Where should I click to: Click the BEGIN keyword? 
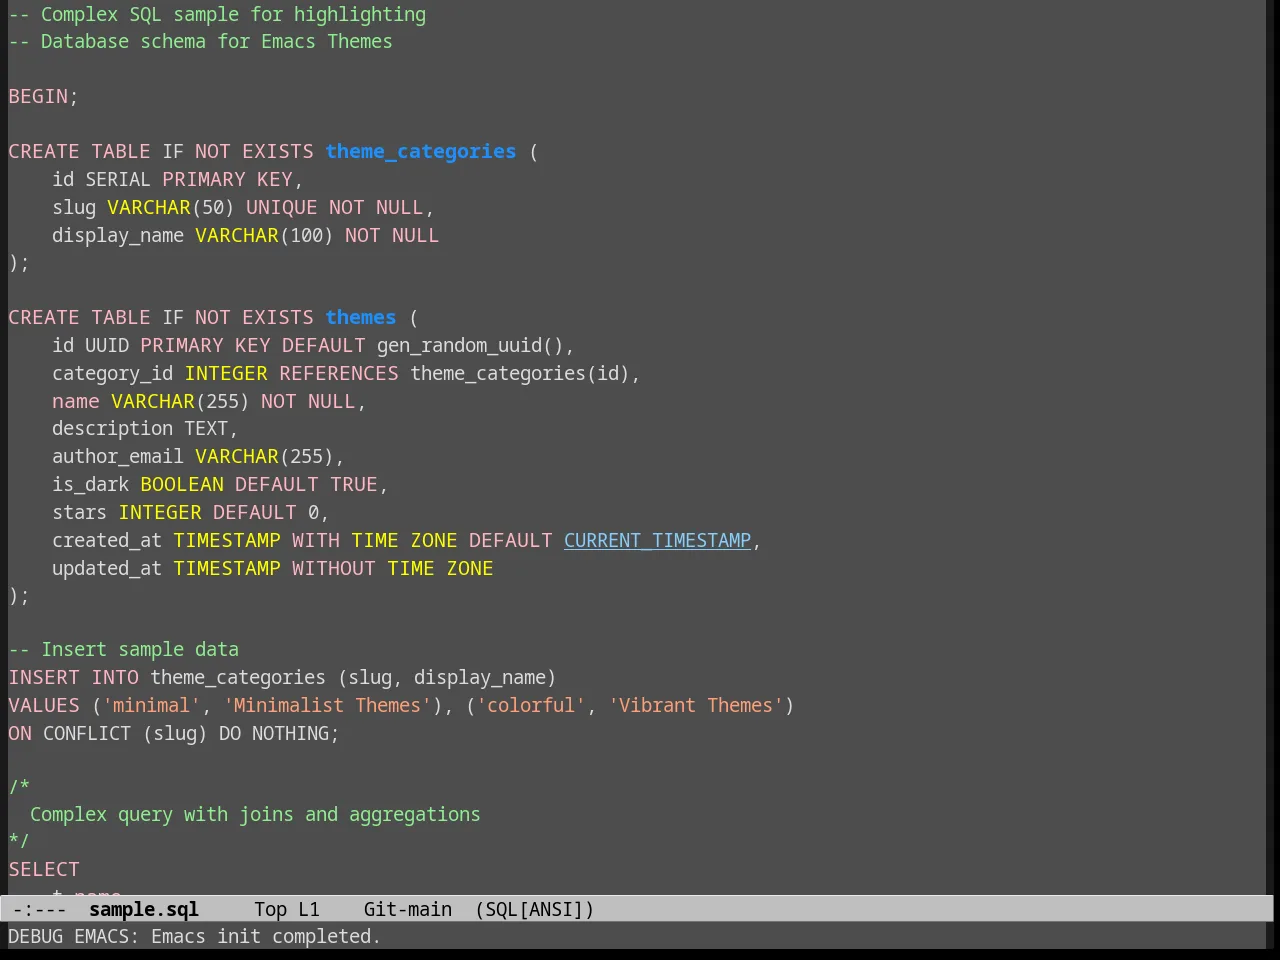[x=38, y=96]
